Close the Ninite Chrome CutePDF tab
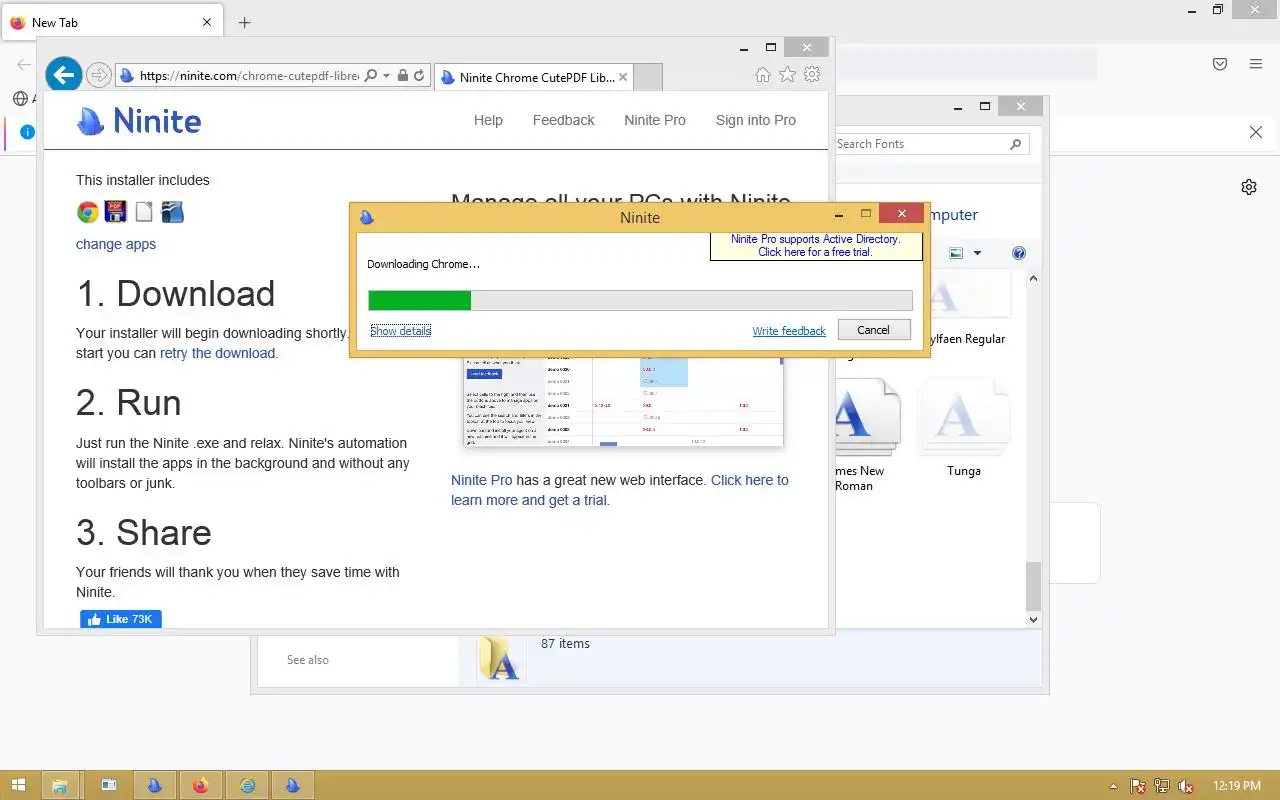This screenshot has height=800, width=1280. 623,77
